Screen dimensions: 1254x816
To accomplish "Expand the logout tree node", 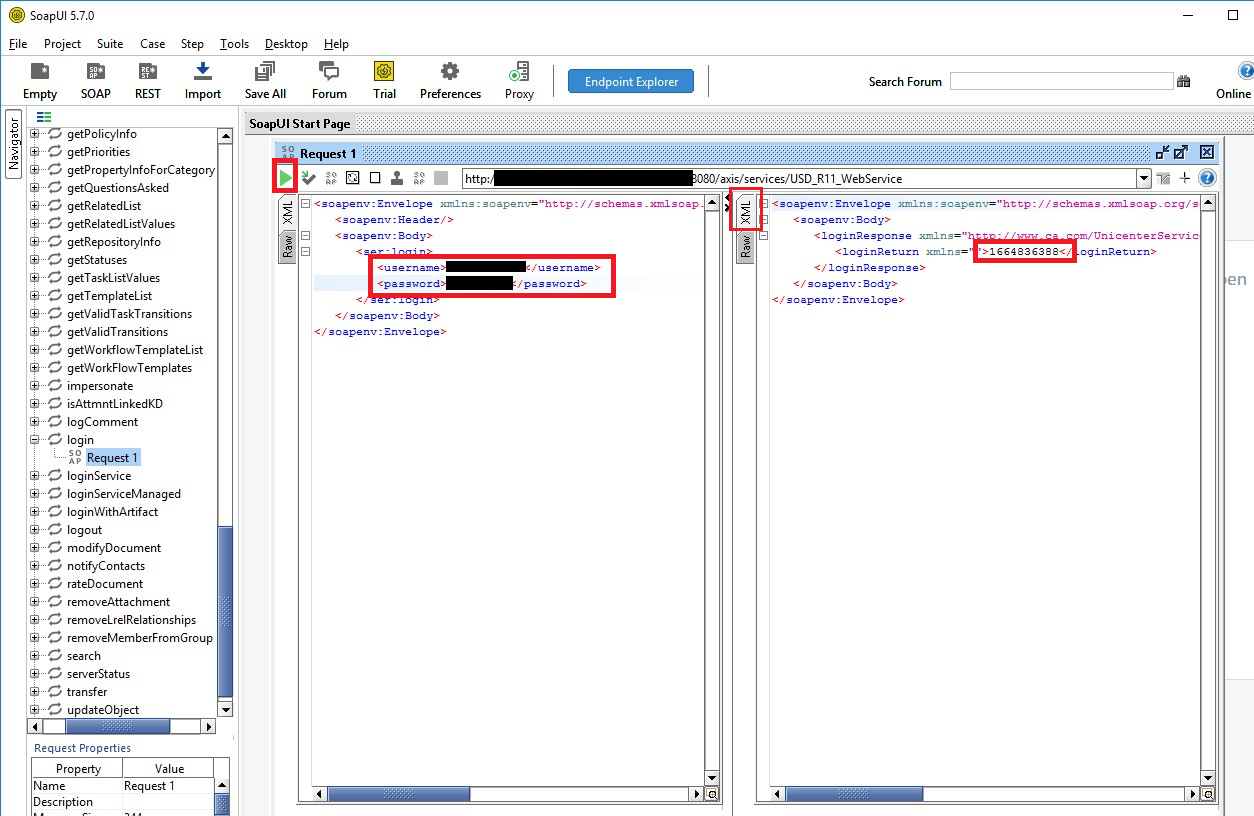I will coord(35,530).
